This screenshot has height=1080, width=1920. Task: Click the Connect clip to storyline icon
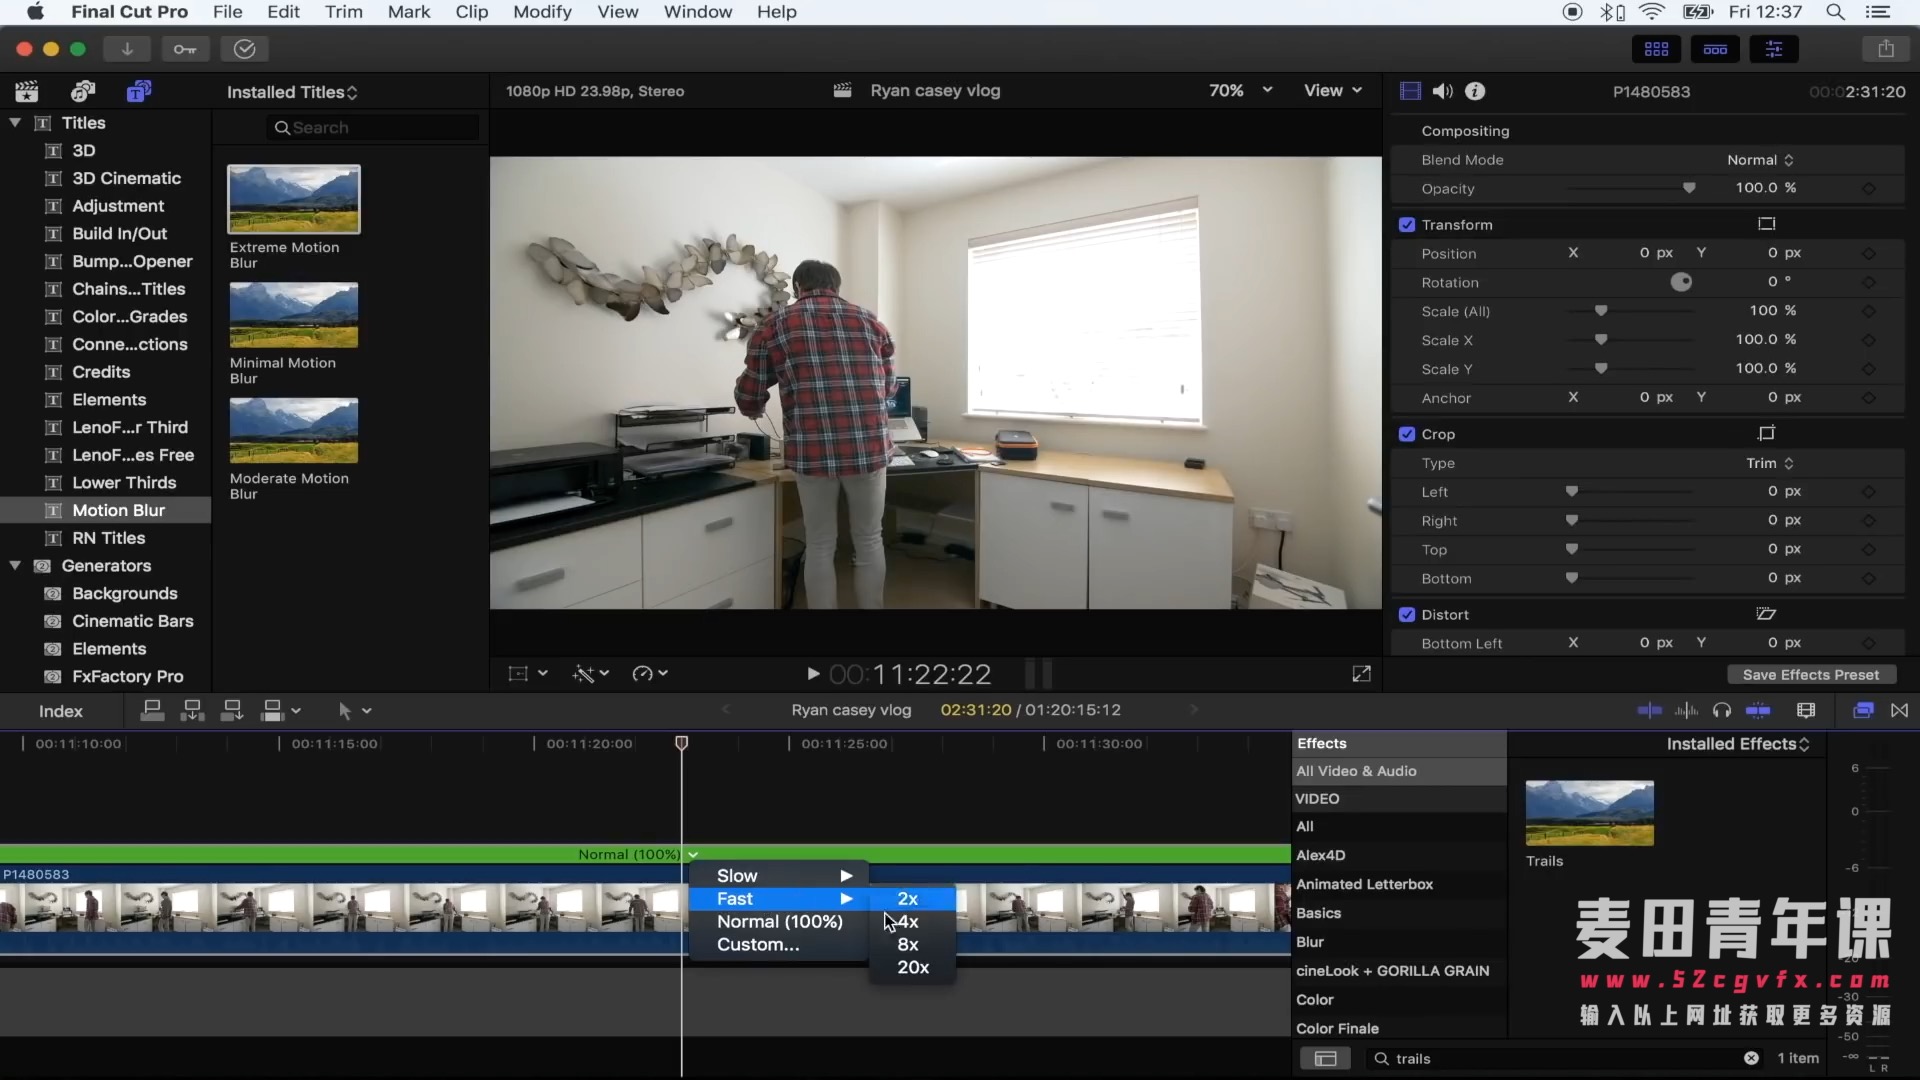(152, 711)
